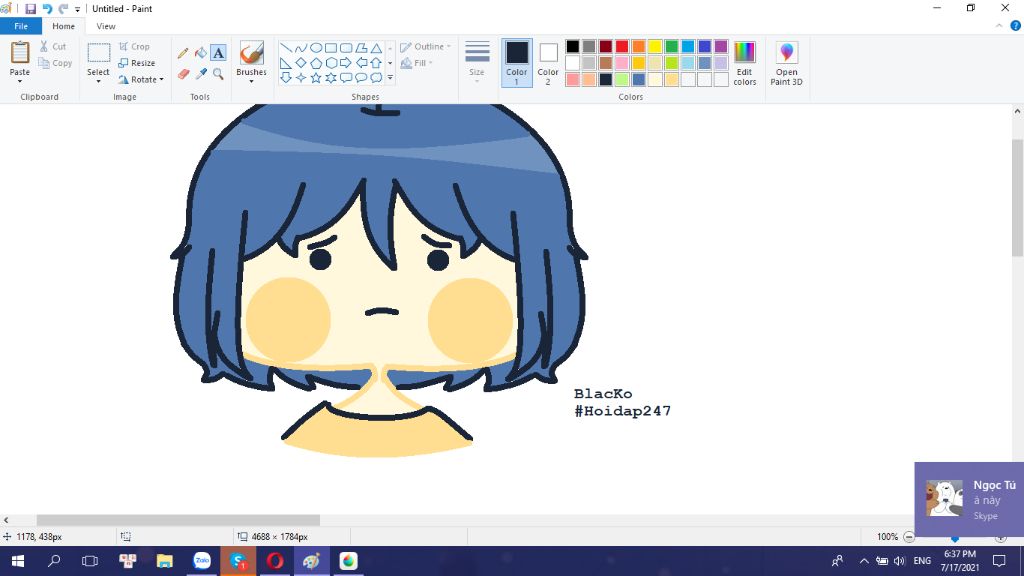Click the Resize button
Image resolution: width=1024 pixels, height=576 pixels.
136,63
